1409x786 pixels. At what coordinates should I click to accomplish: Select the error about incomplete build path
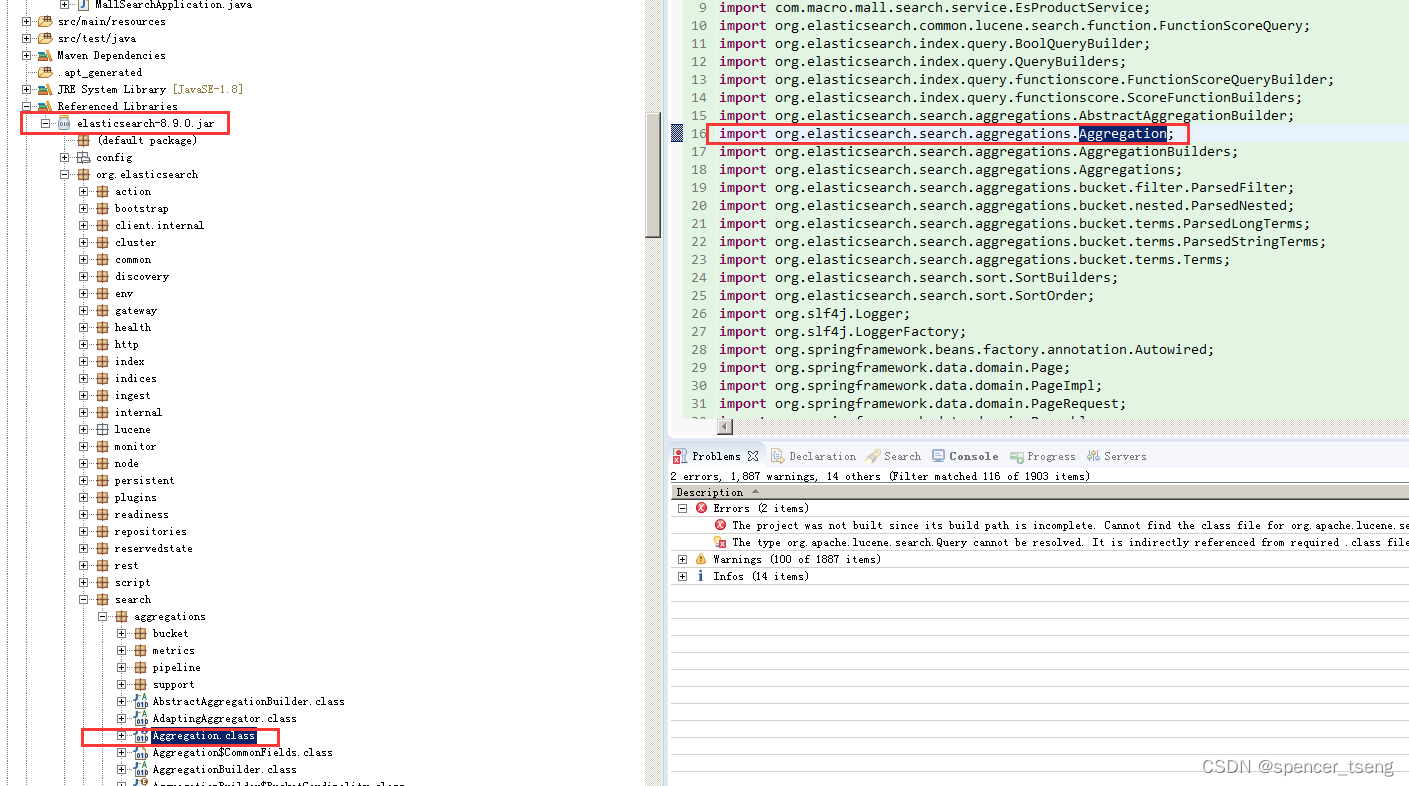[1000, 525]
